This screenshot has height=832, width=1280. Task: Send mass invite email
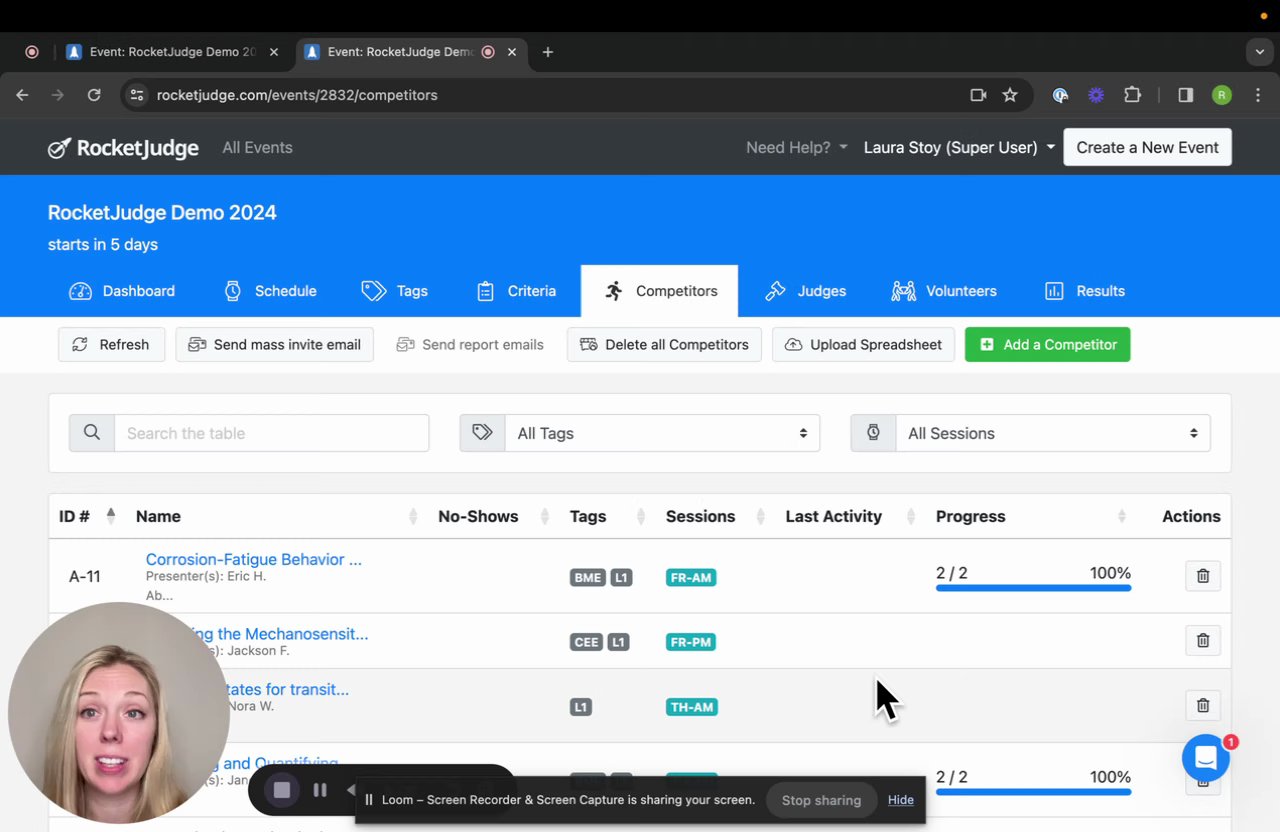tap(275, 345)
